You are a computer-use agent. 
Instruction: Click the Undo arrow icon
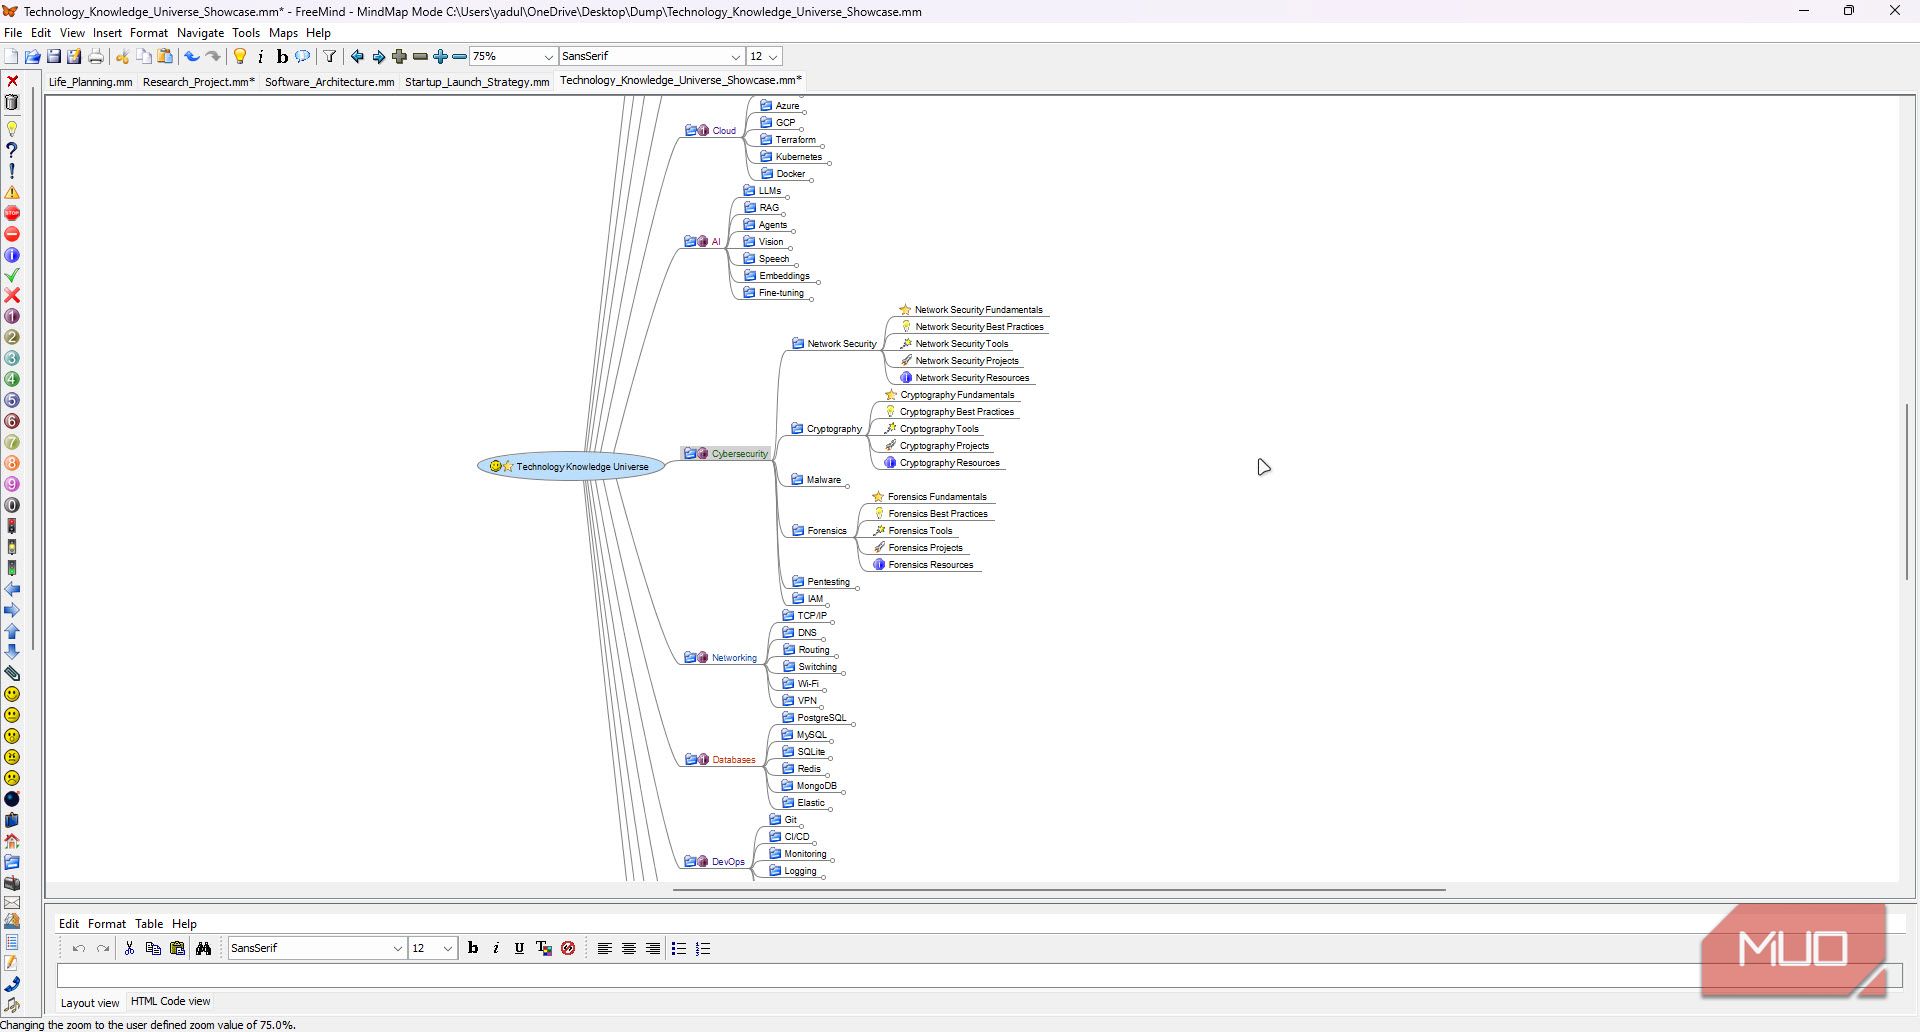[x=192, y=57]
